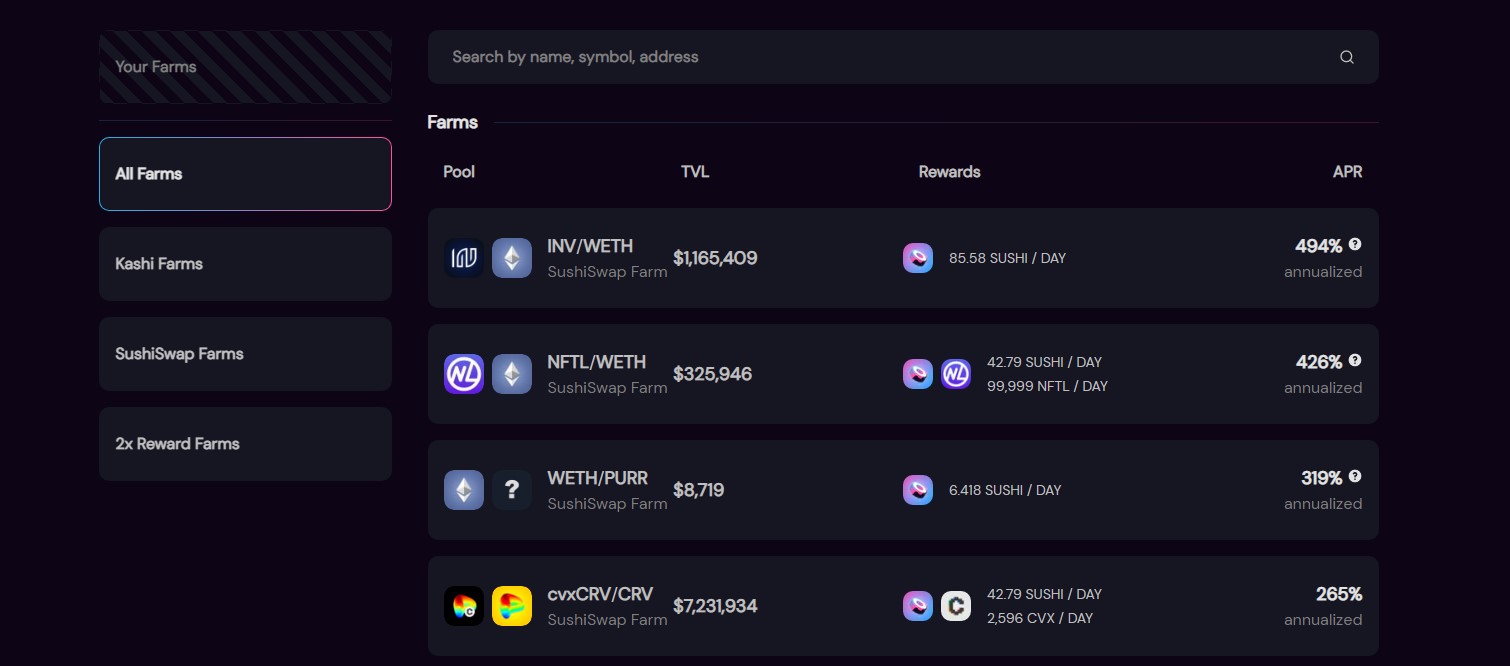Open the Your Farms section
The image size is (1510, 666).
point(245,67)
